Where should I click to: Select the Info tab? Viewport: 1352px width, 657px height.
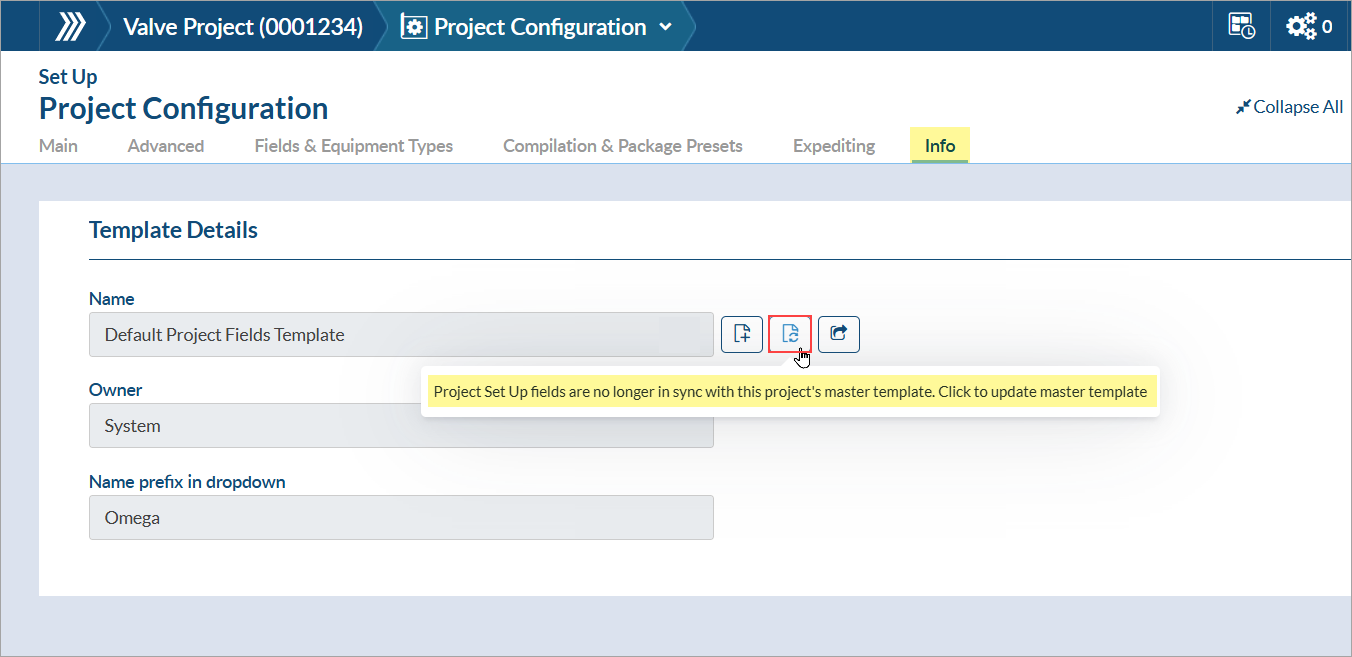tap(939, 146)
